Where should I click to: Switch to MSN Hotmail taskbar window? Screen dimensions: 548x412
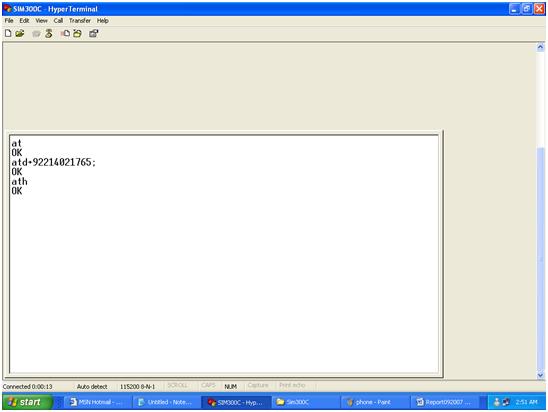click(97, 402)
